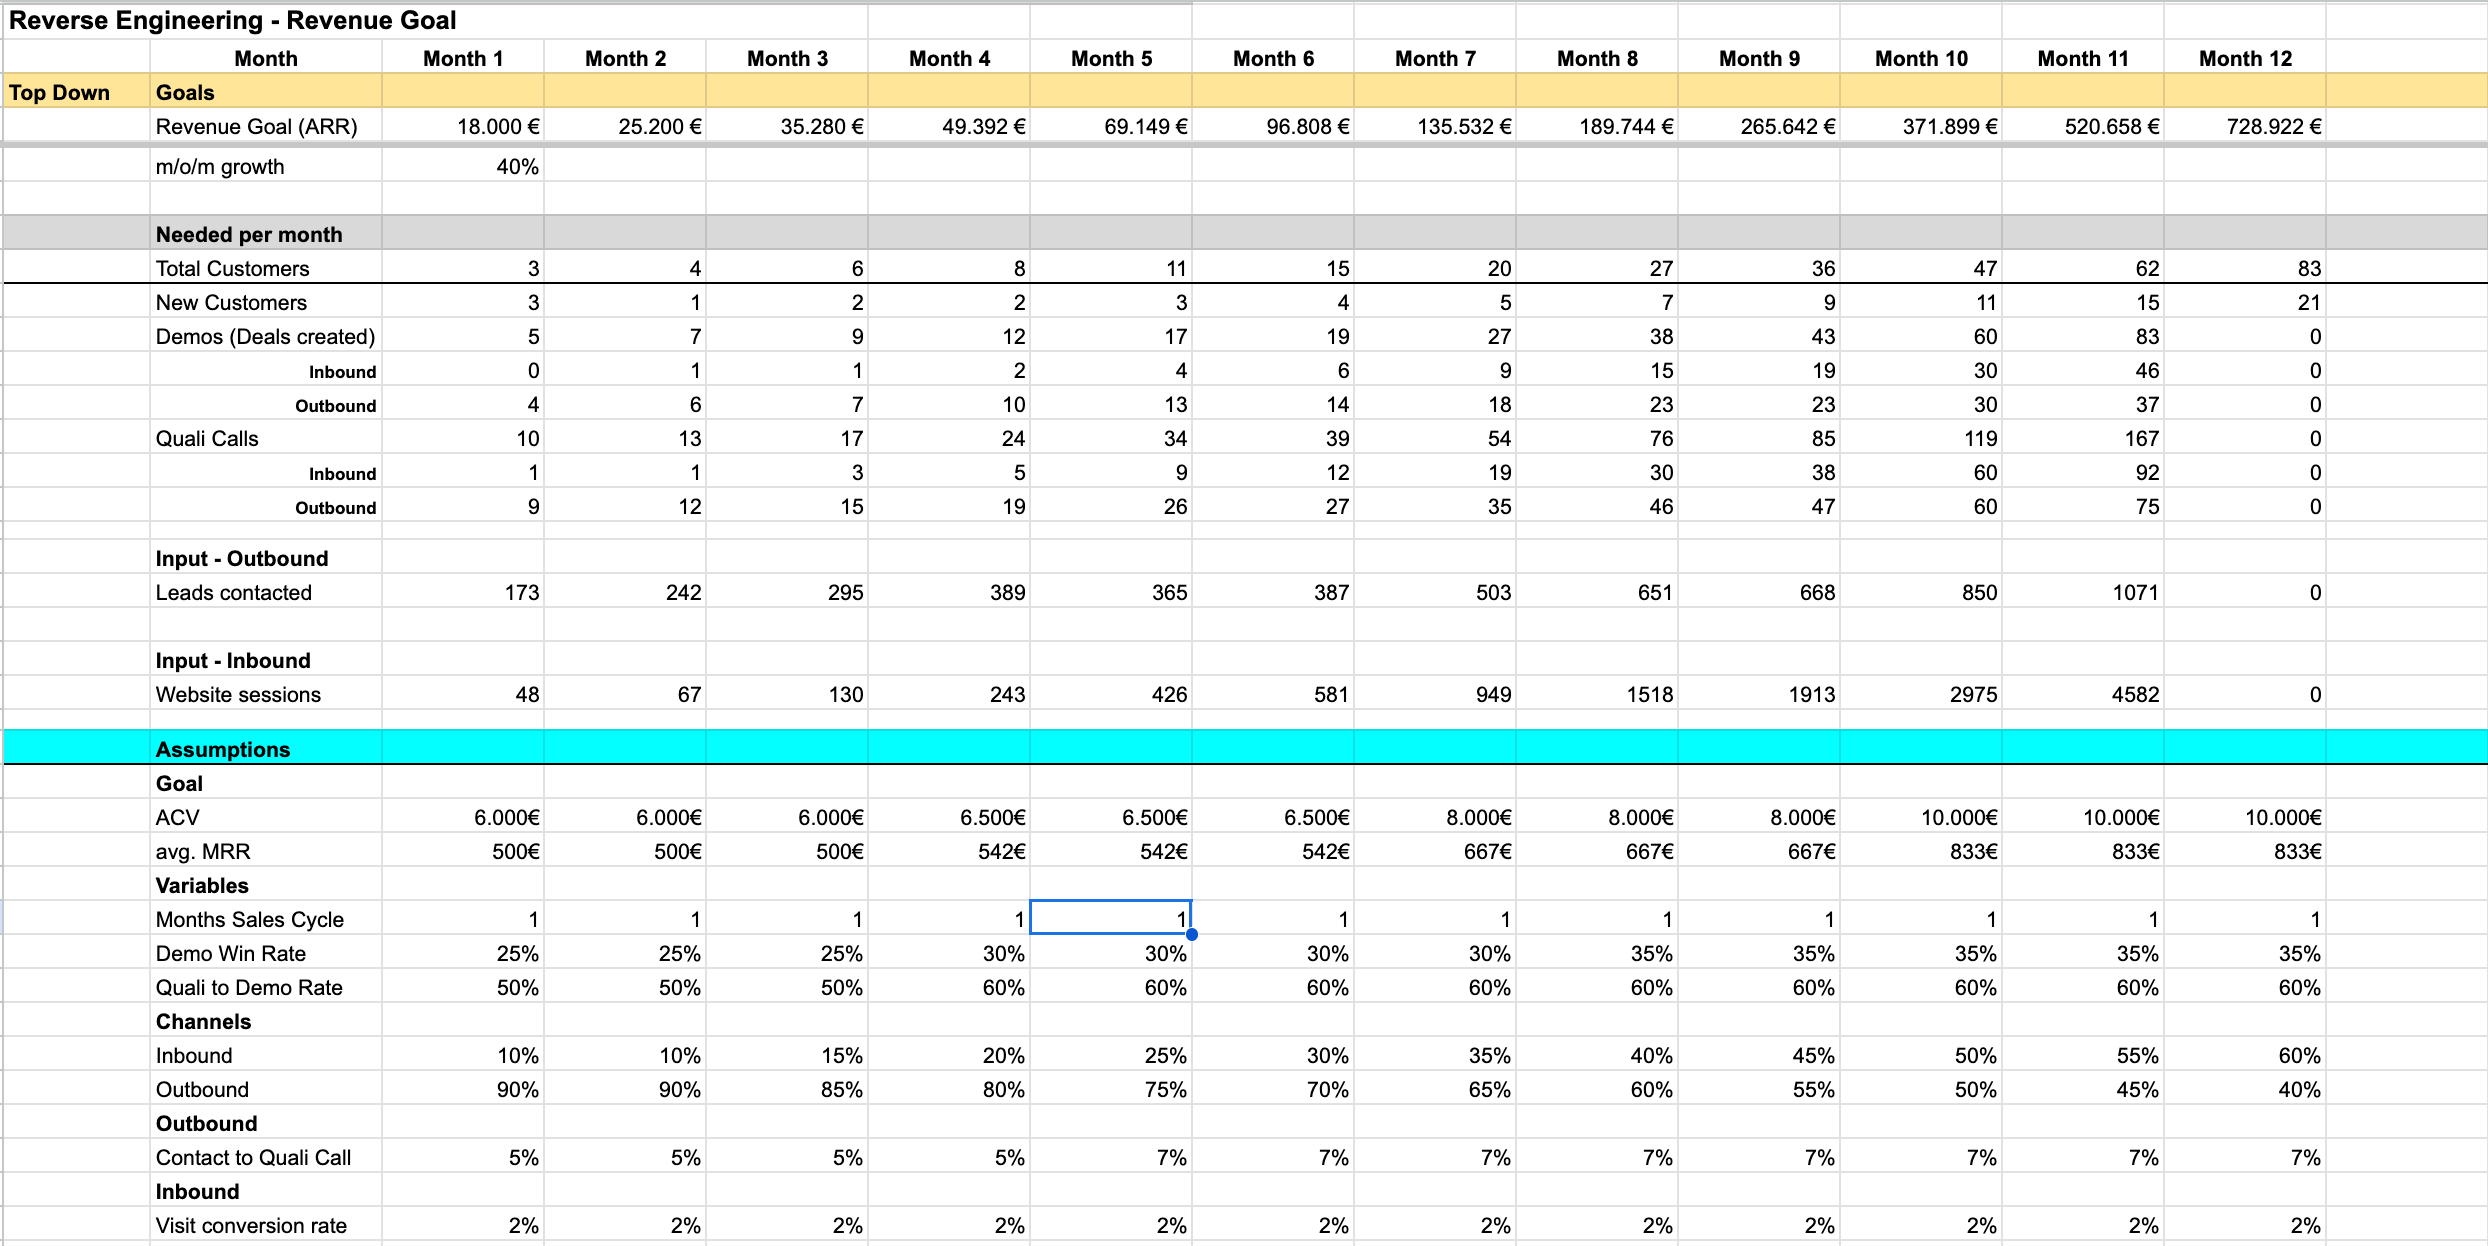Screen dimensions: 2488x1246
Task: Select the Total Customers row label
Action: click(x=232, y=268)
